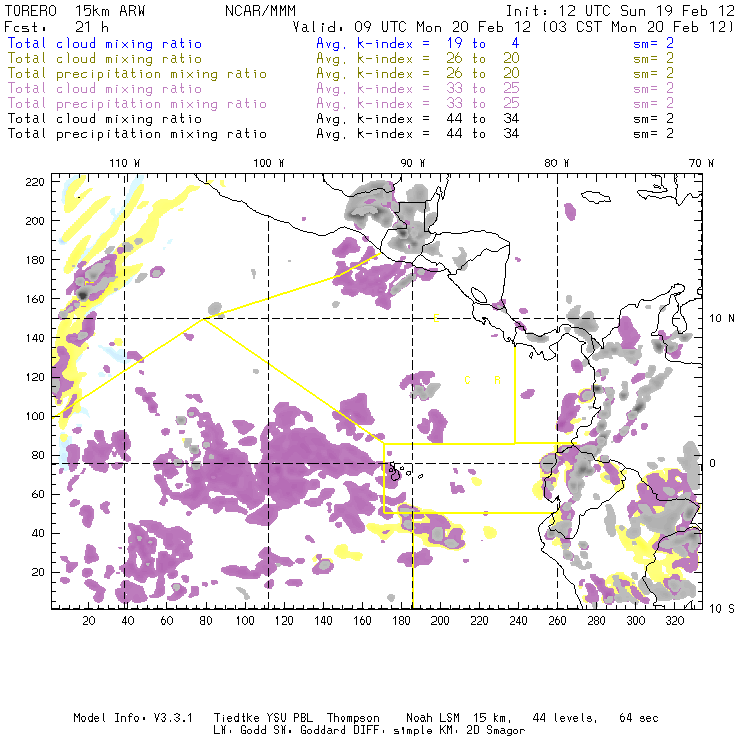Click the blue 'sm= 2' legend value
The height and width of the screenshot is (740, 740).
tap(653, 43)
